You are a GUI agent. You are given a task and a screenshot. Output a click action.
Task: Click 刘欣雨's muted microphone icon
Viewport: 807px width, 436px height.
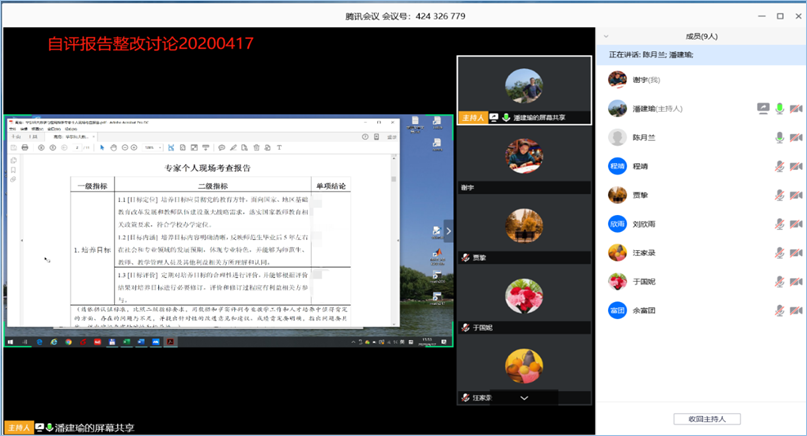click(780, 224)
